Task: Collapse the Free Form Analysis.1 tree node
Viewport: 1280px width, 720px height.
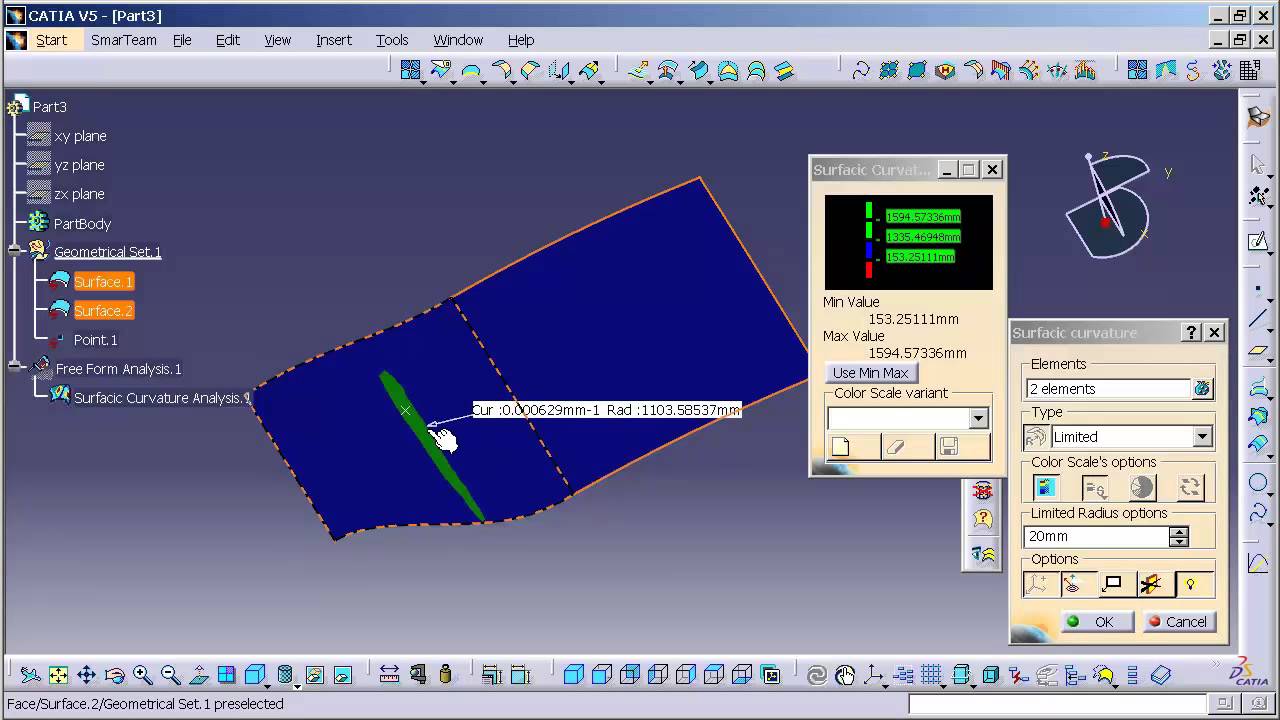Action: click(x=16, y=368)
